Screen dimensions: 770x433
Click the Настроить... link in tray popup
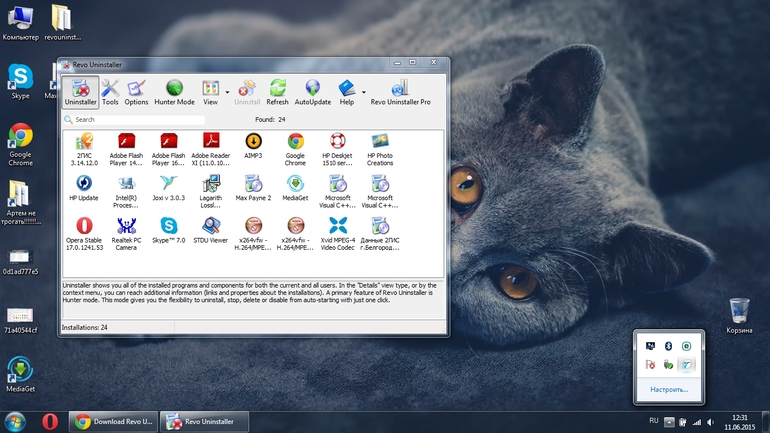click(669, 389)
